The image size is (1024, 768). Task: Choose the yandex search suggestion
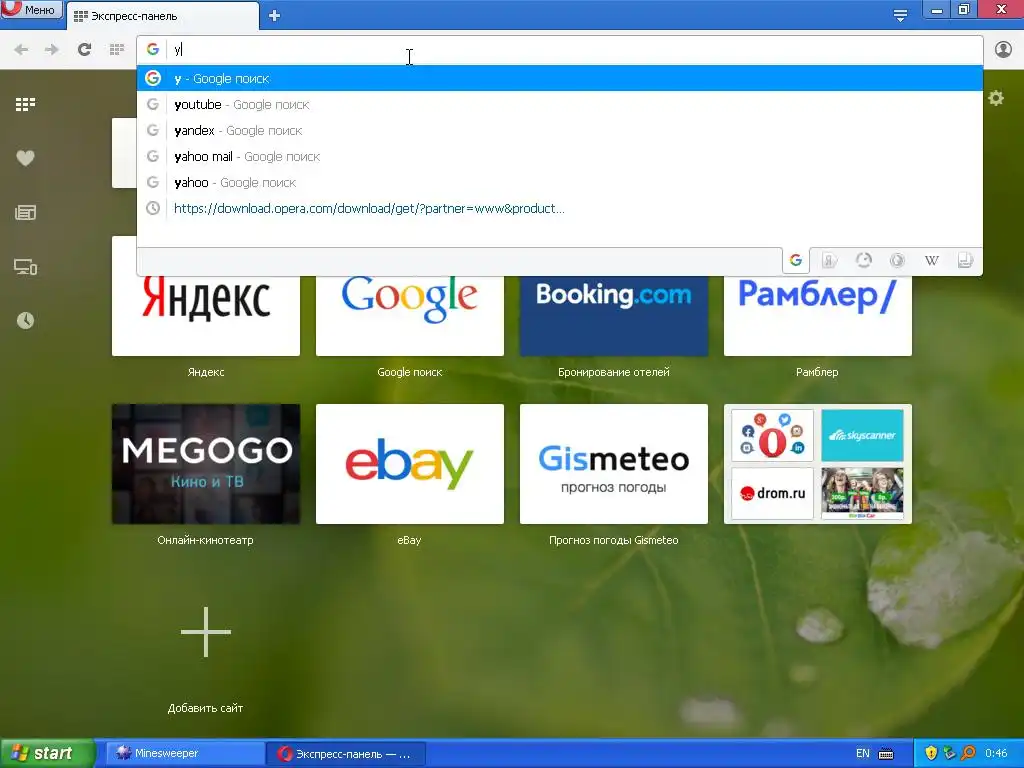pyautogui.click(x=560, y=131)
